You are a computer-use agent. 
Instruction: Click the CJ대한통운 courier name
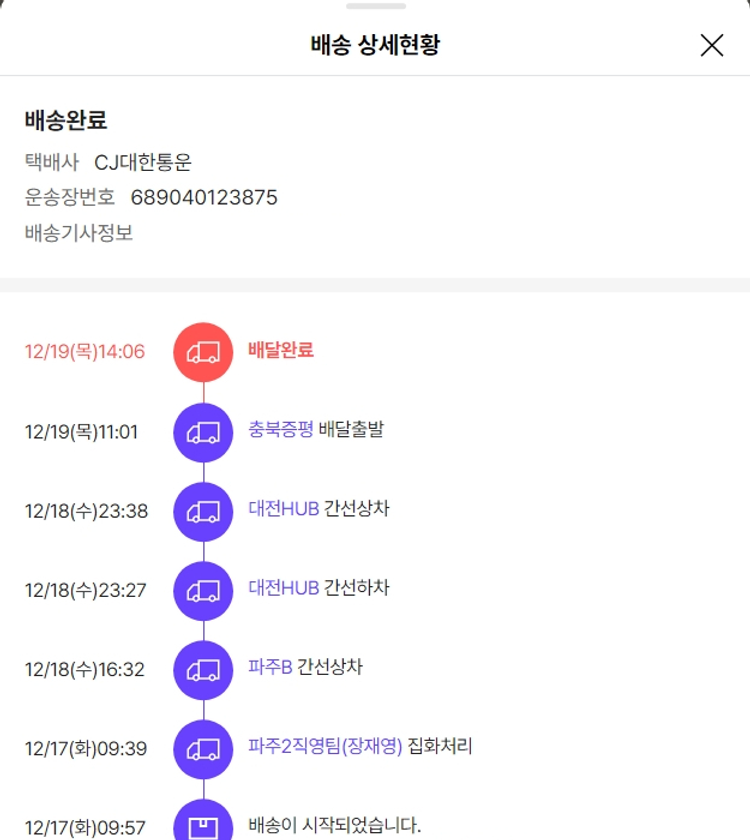click(142, 162)
